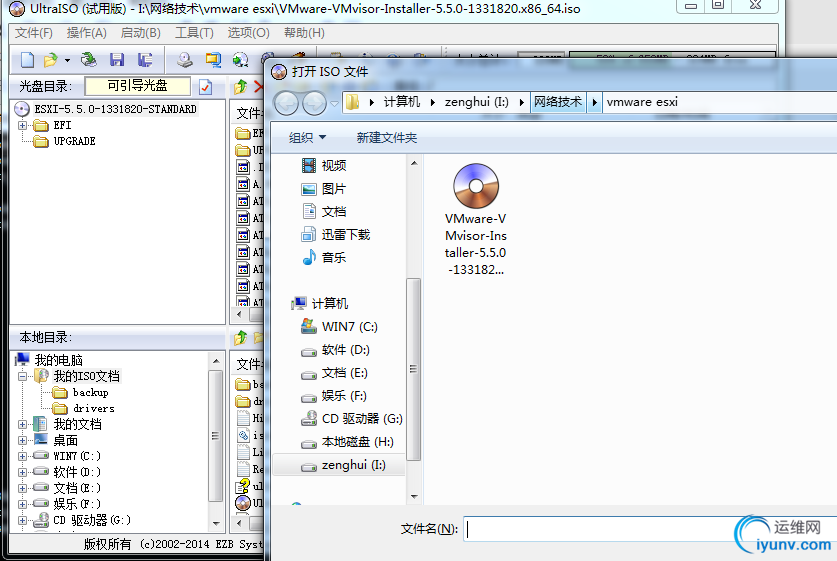837x561 pixels.
Task: Expand the 我的文档 node
Action: pos(22,424)
